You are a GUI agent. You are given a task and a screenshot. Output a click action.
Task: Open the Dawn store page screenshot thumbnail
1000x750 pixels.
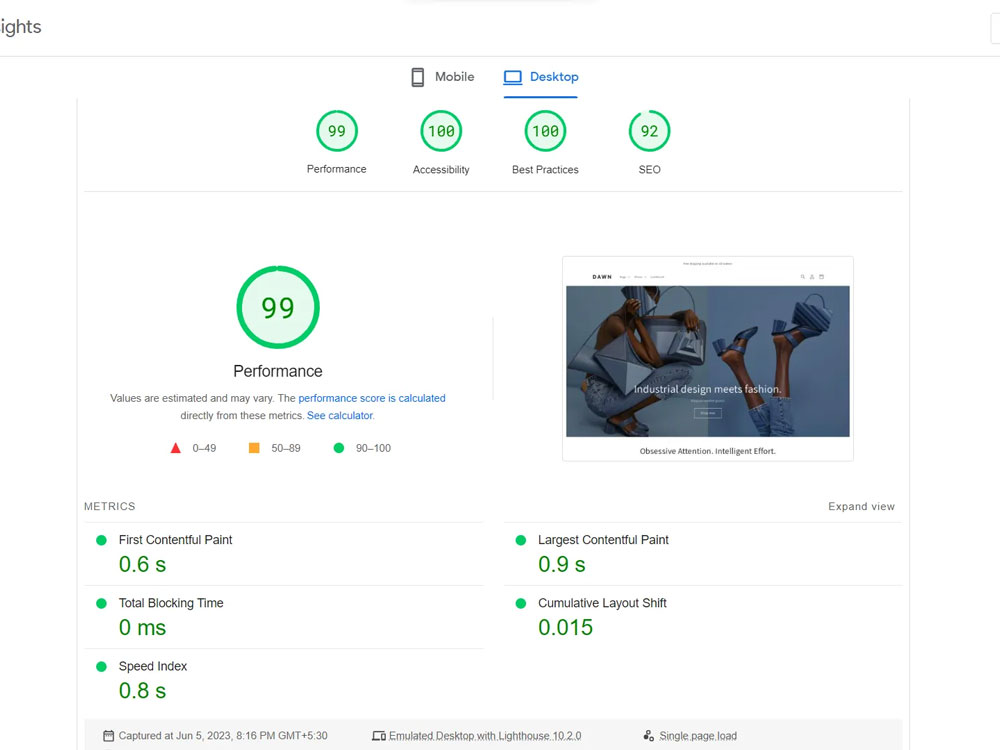tap(708, 358)
